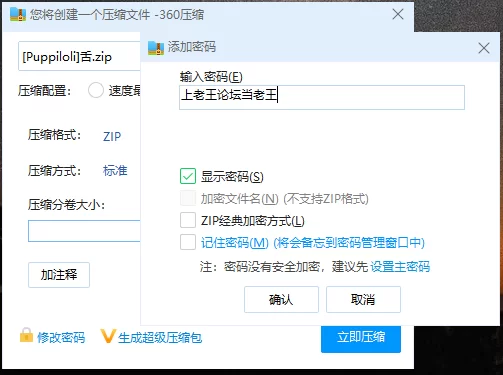Click the 记住密码(M) label text
The image size is (503, 375).
click(235, 243)
